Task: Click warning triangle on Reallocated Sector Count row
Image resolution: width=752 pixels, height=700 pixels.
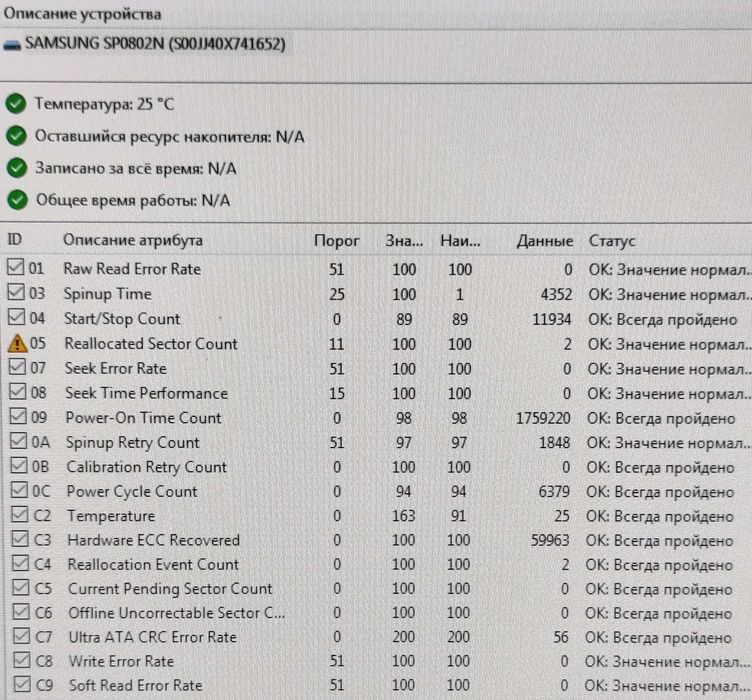Action: [x=17, y=343]
